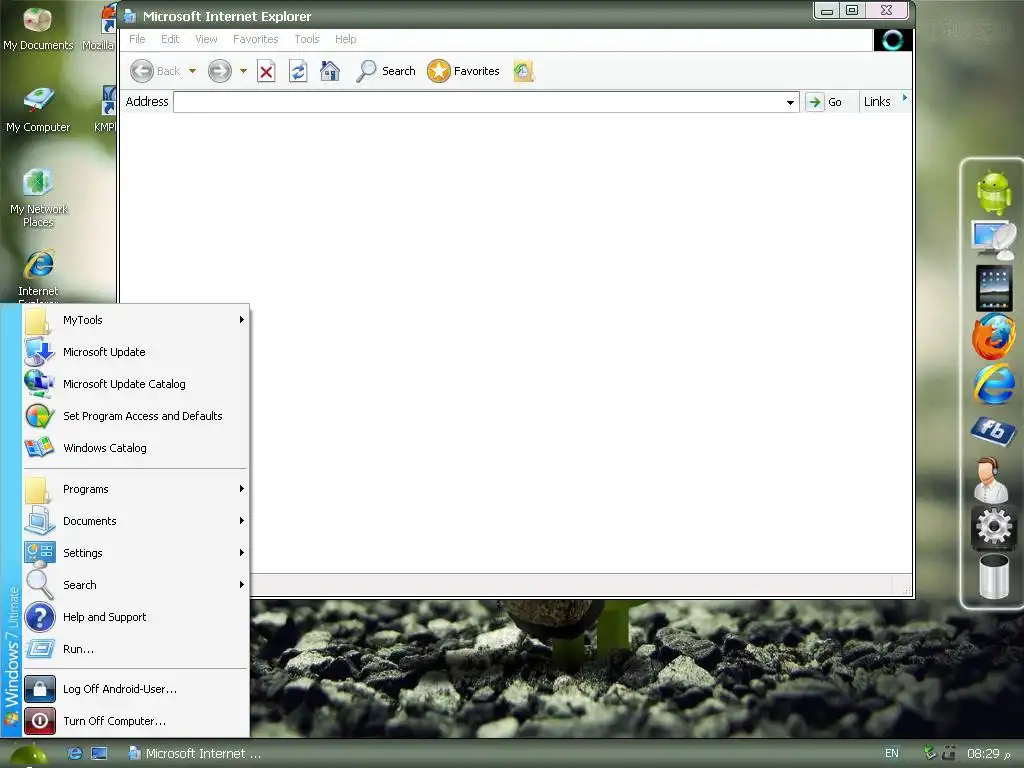
Task: Click Turn Off Computer...
Action: tap(136, 721)
